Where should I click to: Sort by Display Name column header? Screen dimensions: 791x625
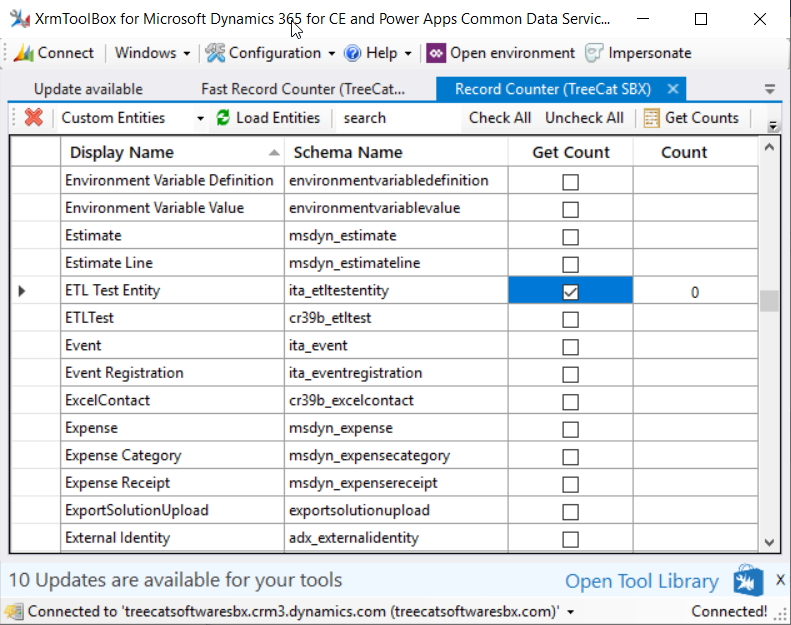(173, 152)
